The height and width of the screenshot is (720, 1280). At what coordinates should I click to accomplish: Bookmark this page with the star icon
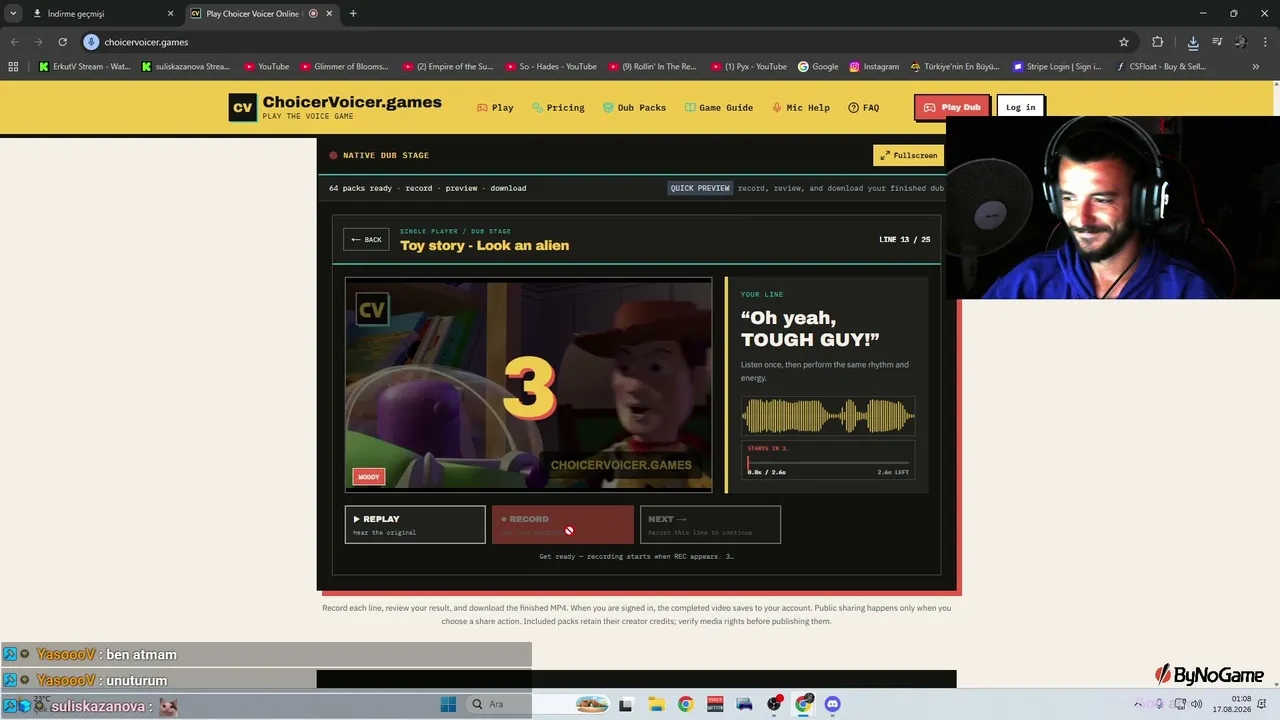[1124, 42]
